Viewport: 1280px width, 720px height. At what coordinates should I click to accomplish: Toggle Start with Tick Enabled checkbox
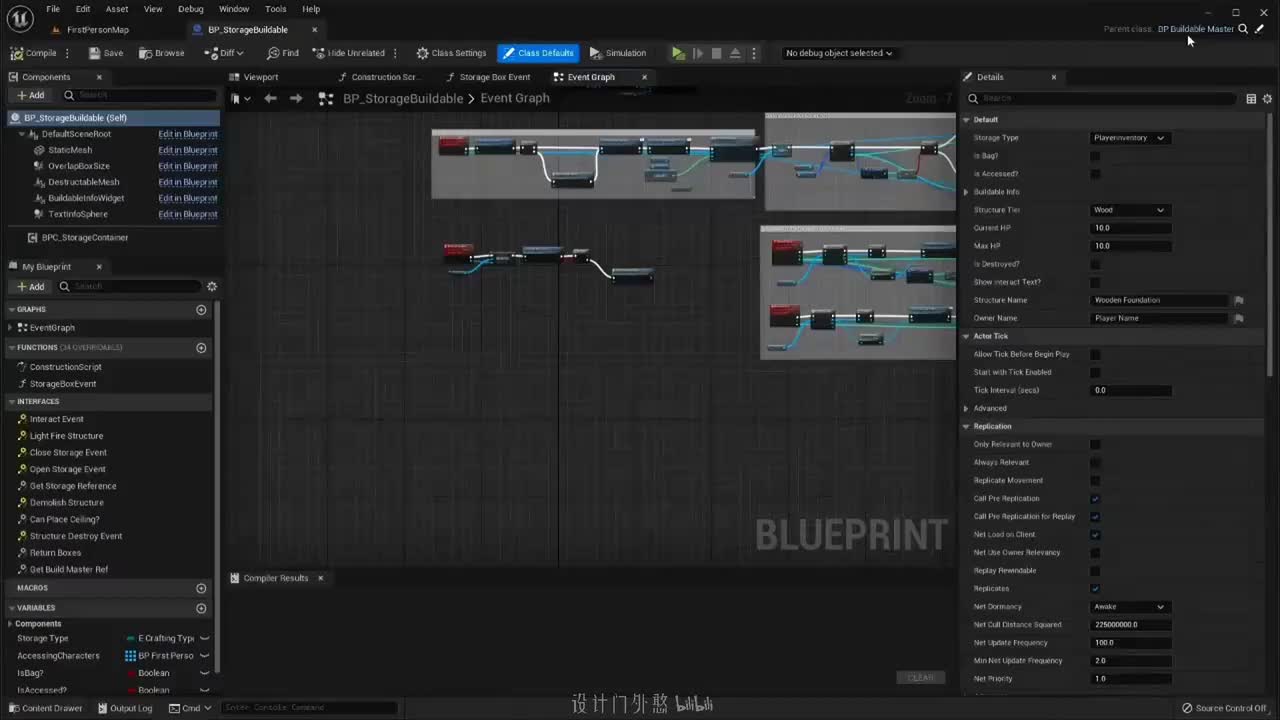tap(1095, 372)
